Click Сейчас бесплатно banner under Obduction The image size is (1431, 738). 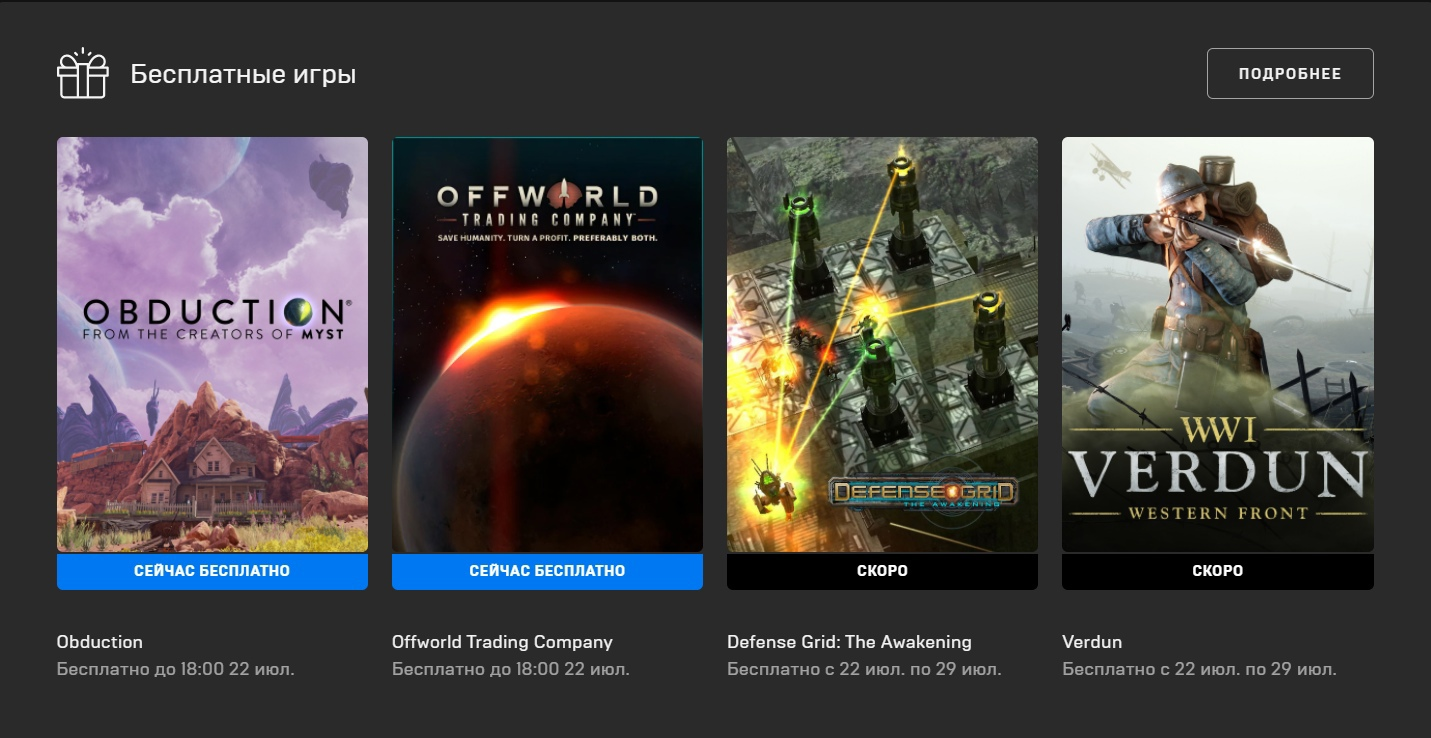(x=212, y=571)
